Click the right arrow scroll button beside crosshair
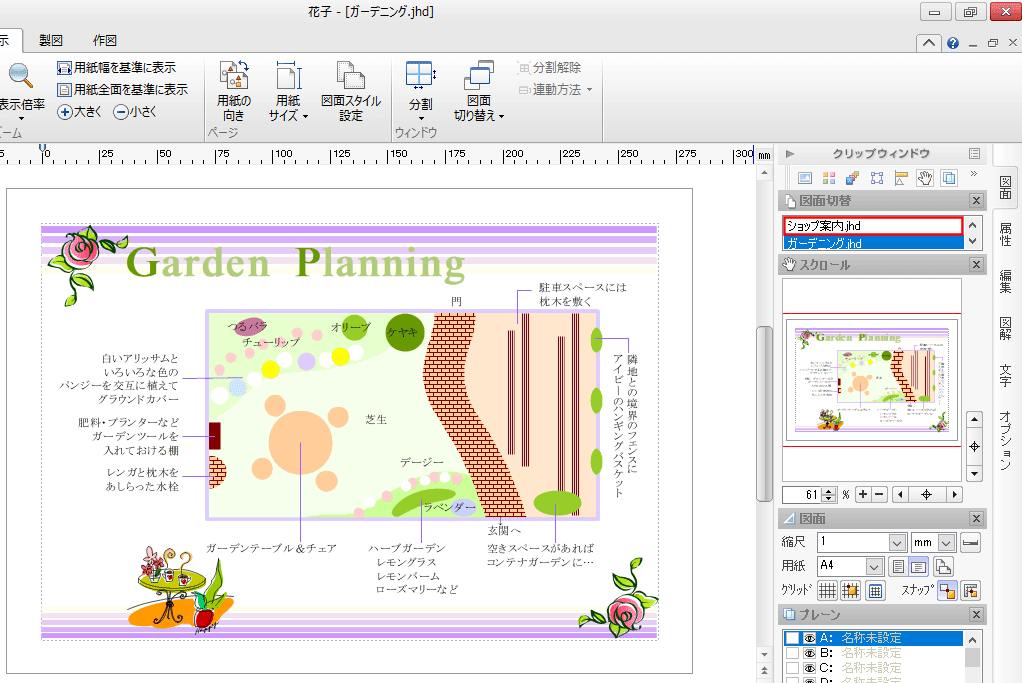 954,494
